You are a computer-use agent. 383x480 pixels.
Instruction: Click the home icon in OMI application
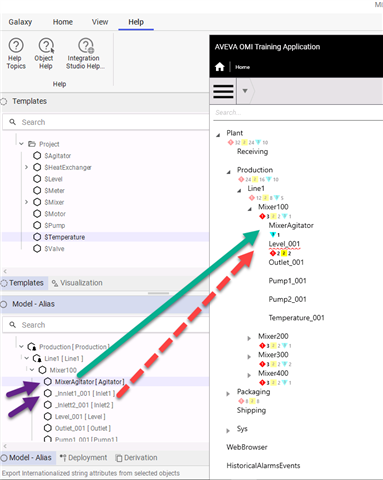point(220,67)
